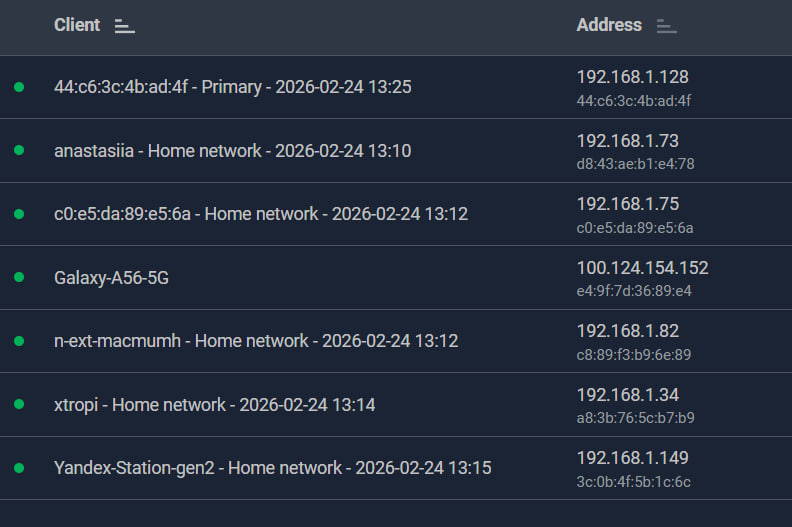Screen dimensions: 792x527
Task: Open the anastasiia Home network client
Action: click(x=232, y=151)
